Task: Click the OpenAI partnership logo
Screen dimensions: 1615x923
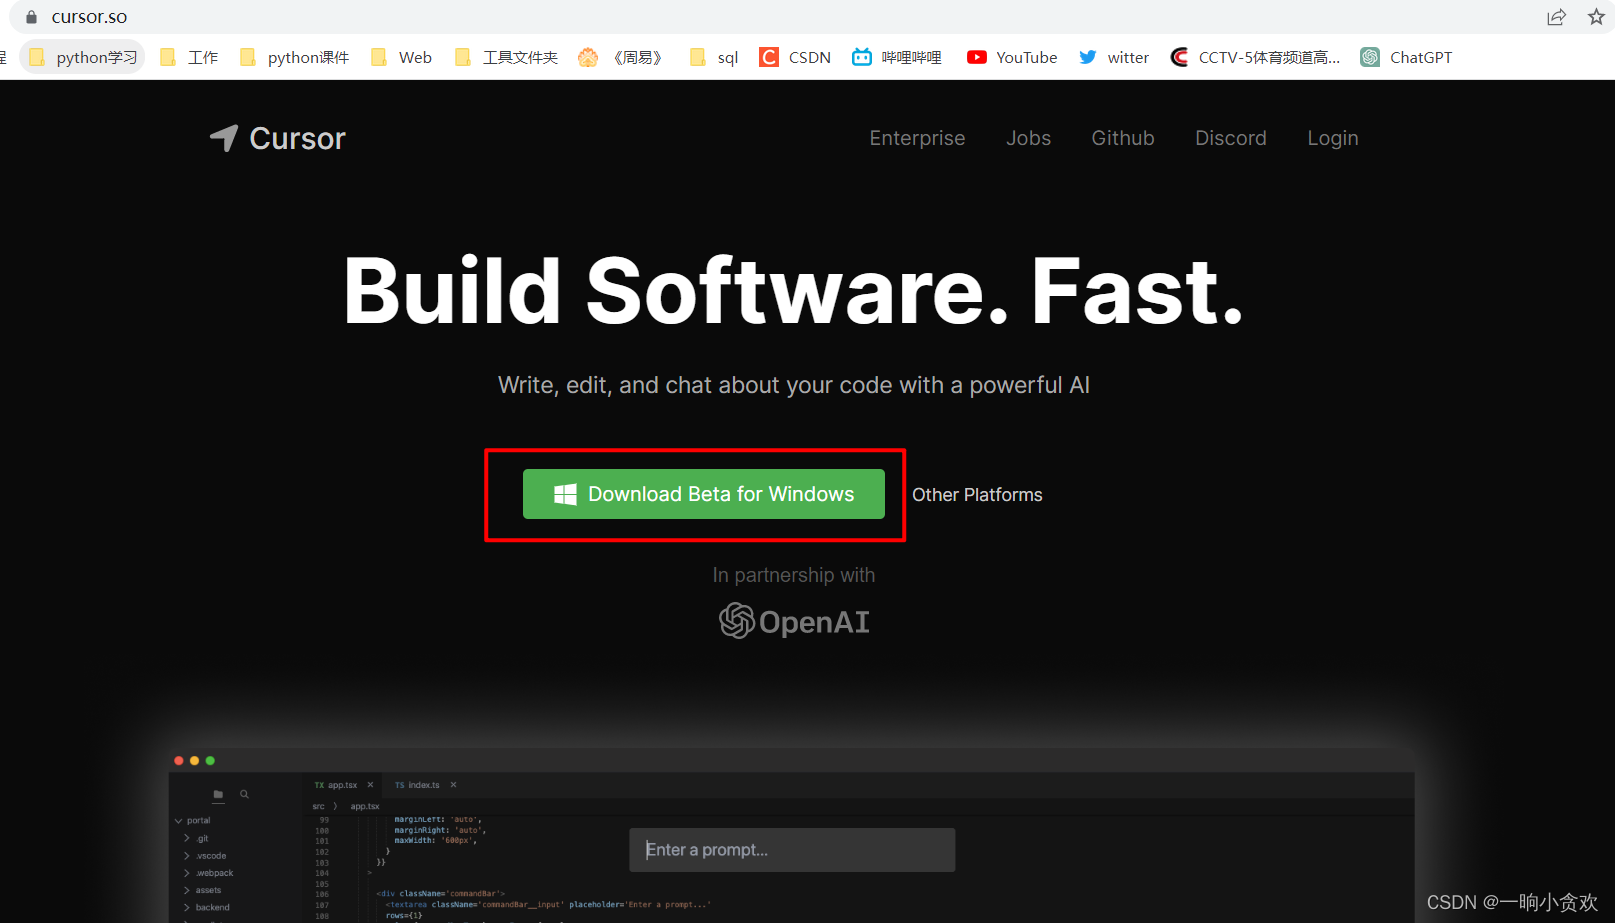Action: pos(794,621)
